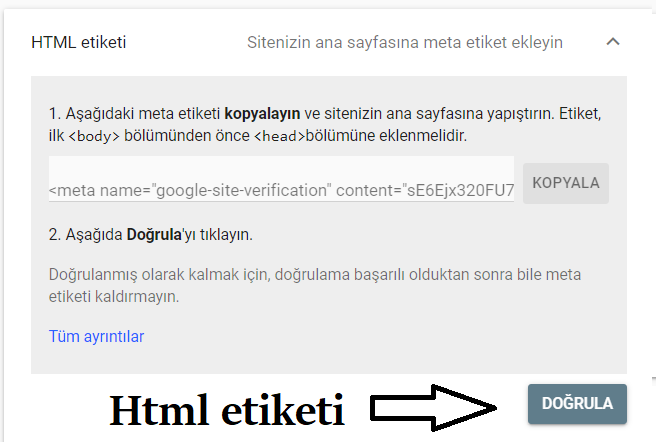Click the bold 'Doğrula' word in step 2
The width and height of the screenshot is (656, 442).
pos(153,236)
